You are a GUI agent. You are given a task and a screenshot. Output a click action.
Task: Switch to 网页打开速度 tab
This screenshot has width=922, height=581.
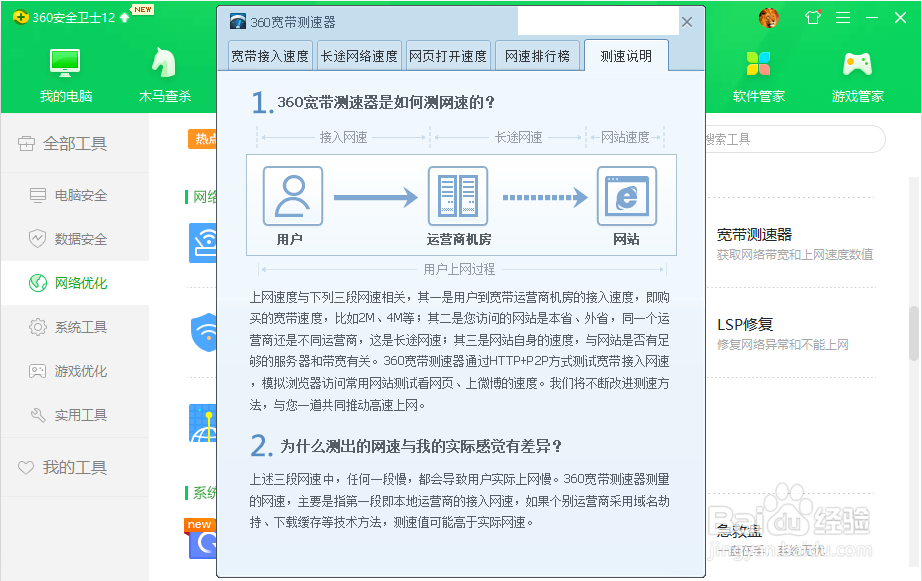(448, 56)
